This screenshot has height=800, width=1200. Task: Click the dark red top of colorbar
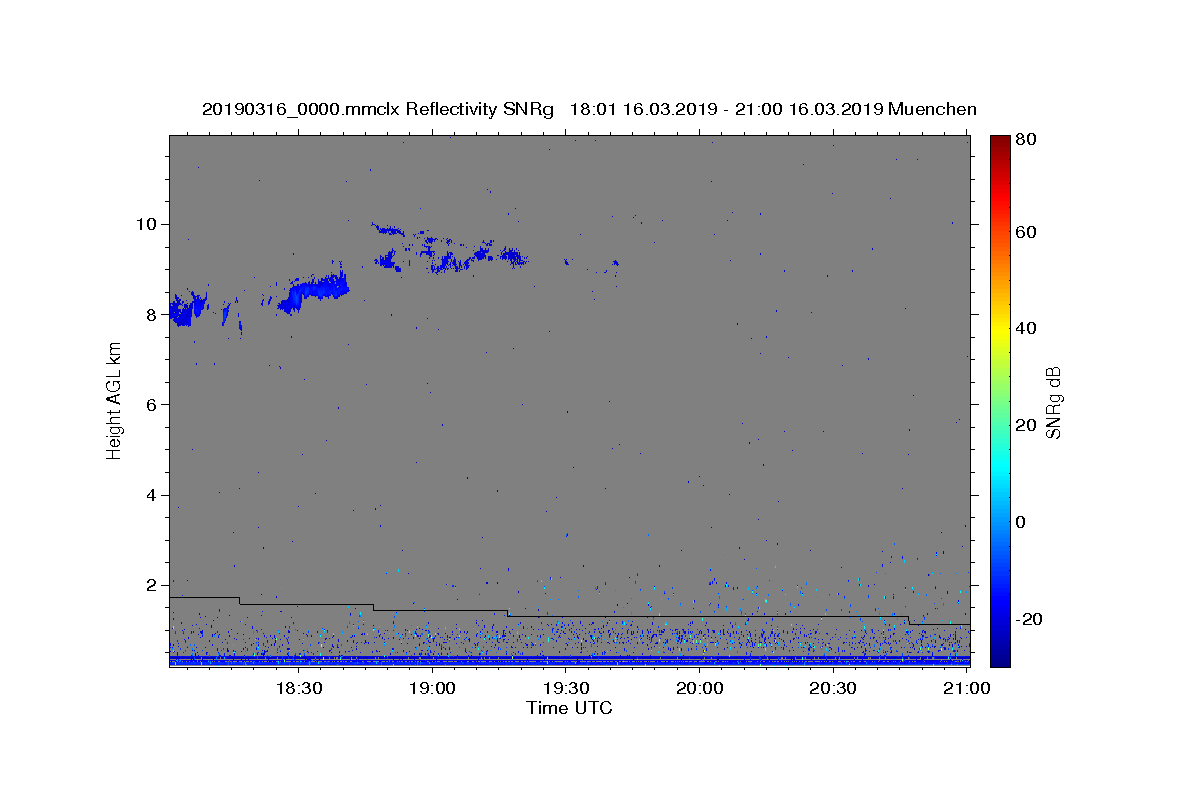pos(1000,143)
